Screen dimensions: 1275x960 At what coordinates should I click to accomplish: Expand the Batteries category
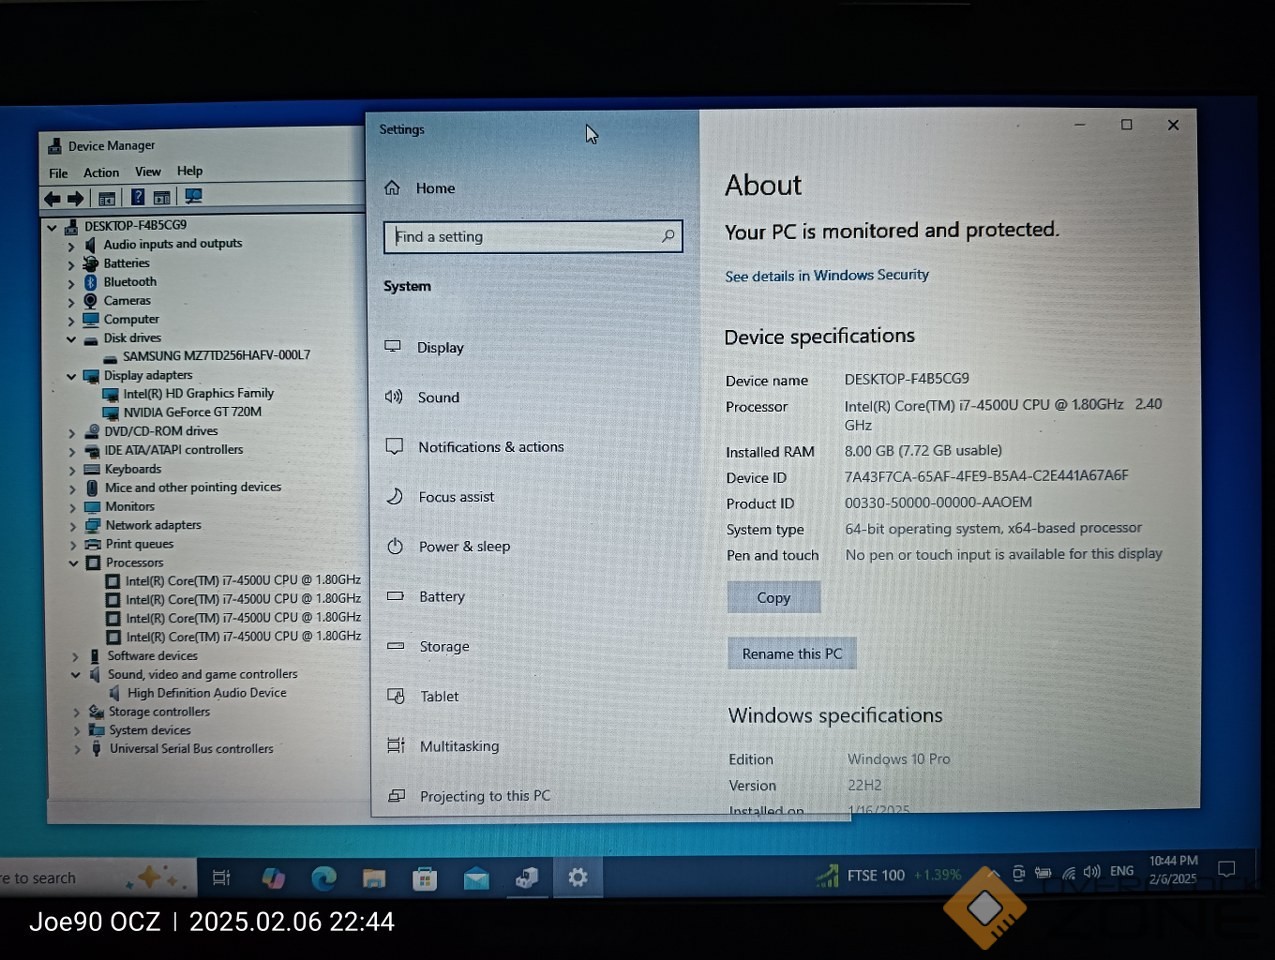(71, 265)
